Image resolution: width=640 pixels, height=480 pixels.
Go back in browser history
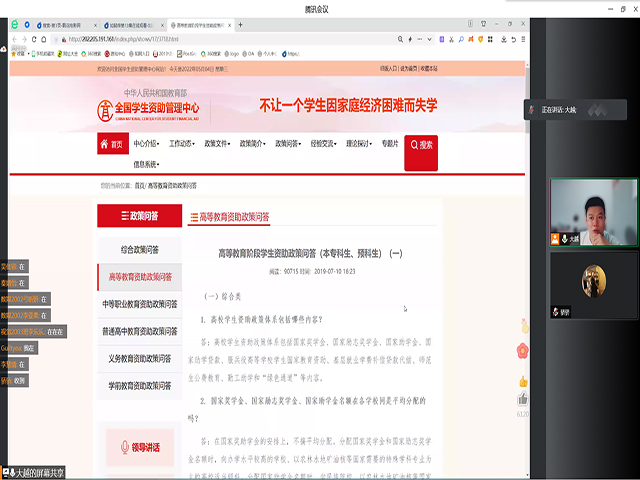[x=14, y=39]
